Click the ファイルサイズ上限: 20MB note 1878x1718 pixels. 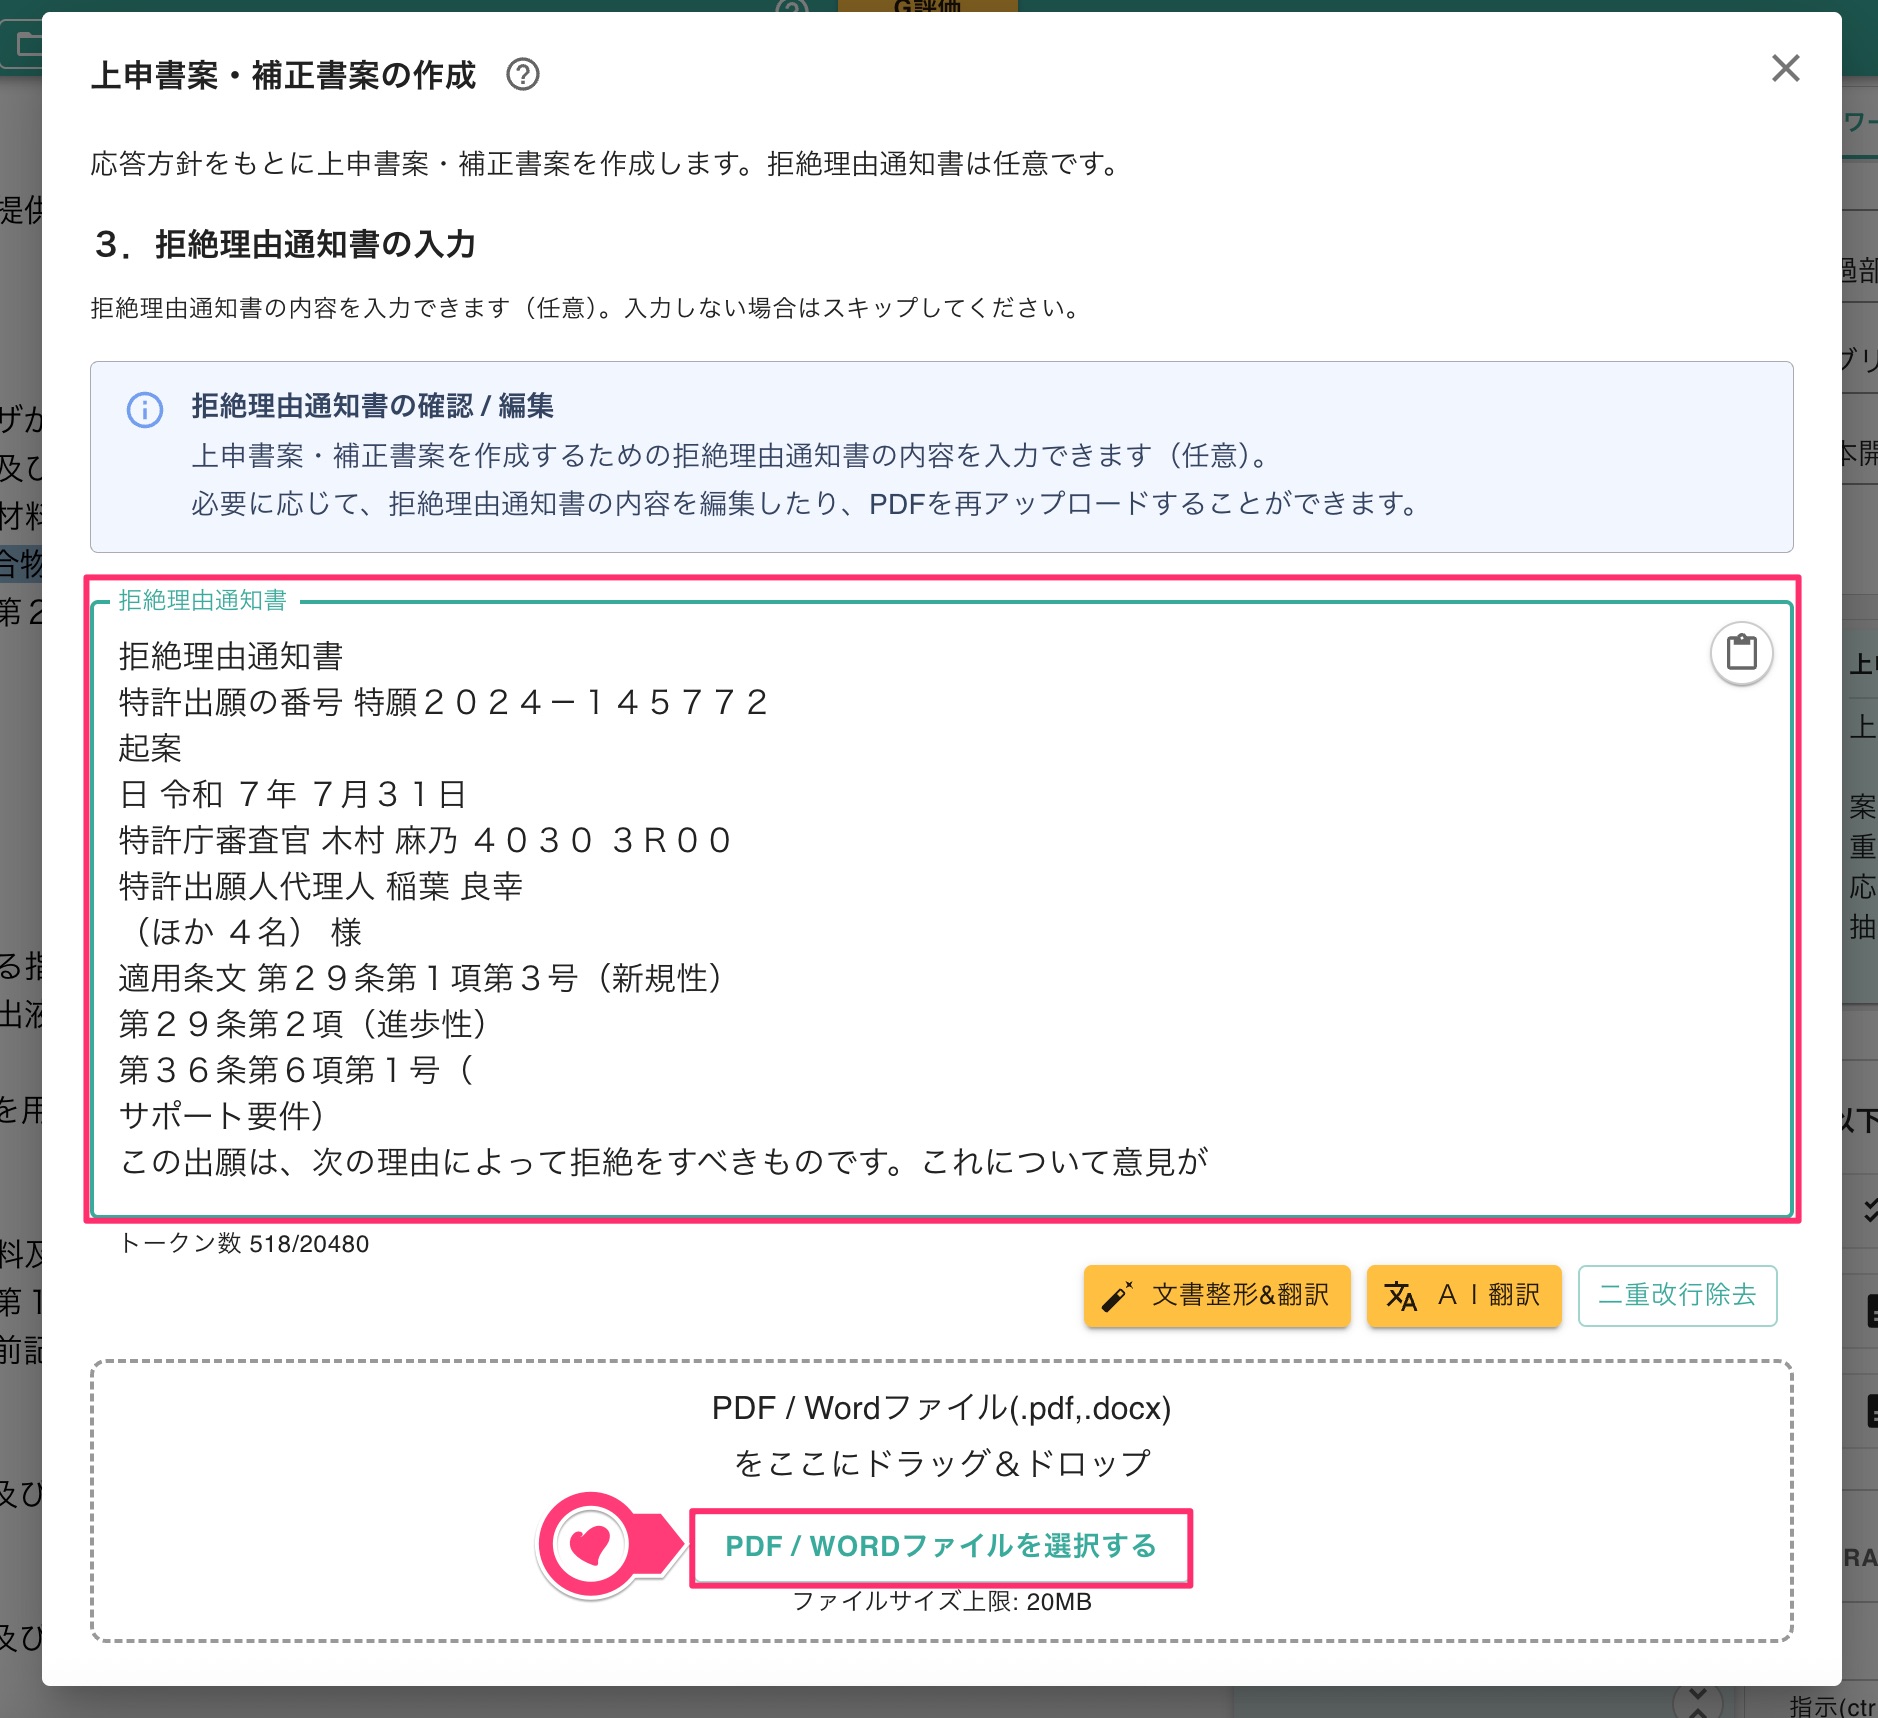(x=942, y=1601)
